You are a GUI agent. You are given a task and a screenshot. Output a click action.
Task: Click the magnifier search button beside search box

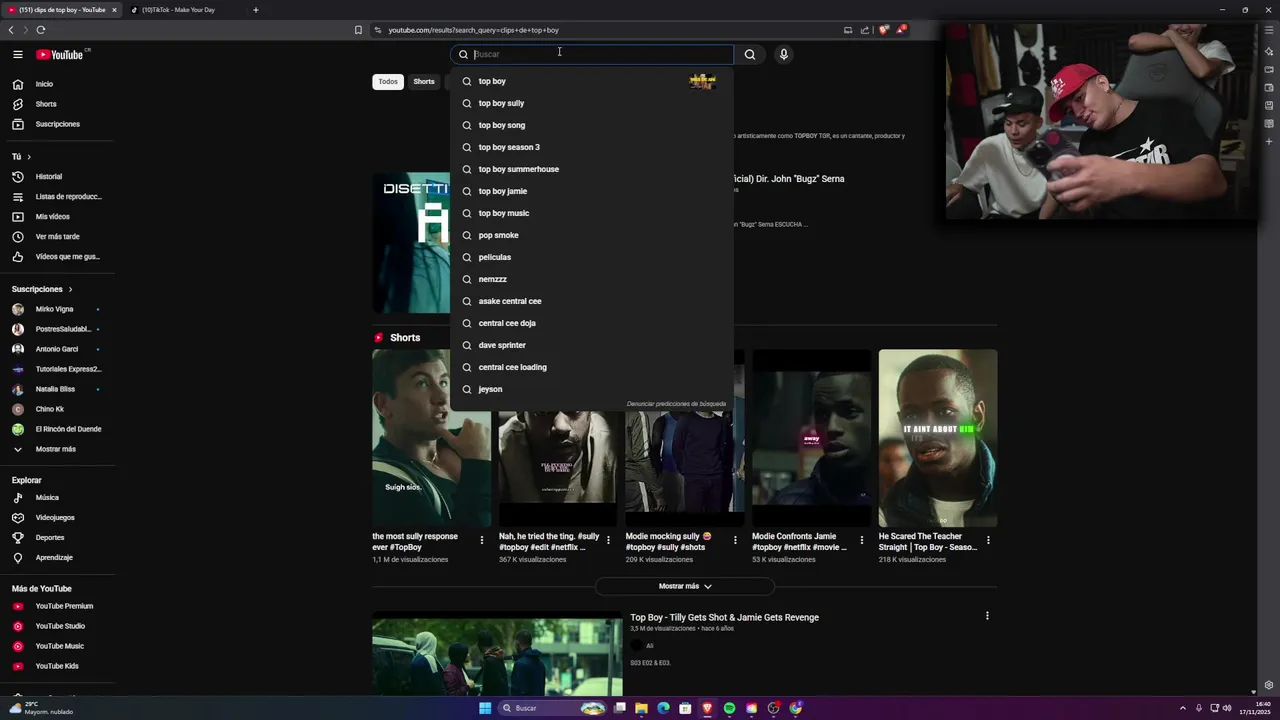point(750,54)
